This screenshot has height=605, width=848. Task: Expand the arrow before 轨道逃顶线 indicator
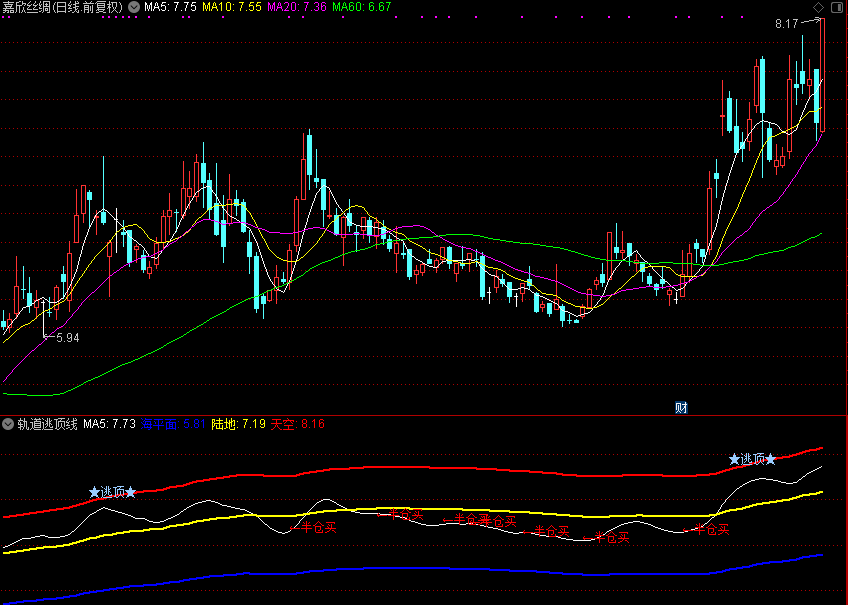point(8,424)
